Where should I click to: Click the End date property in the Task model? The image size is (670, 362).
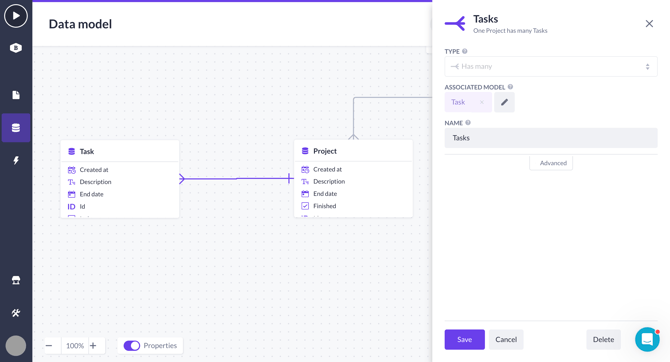91,194
